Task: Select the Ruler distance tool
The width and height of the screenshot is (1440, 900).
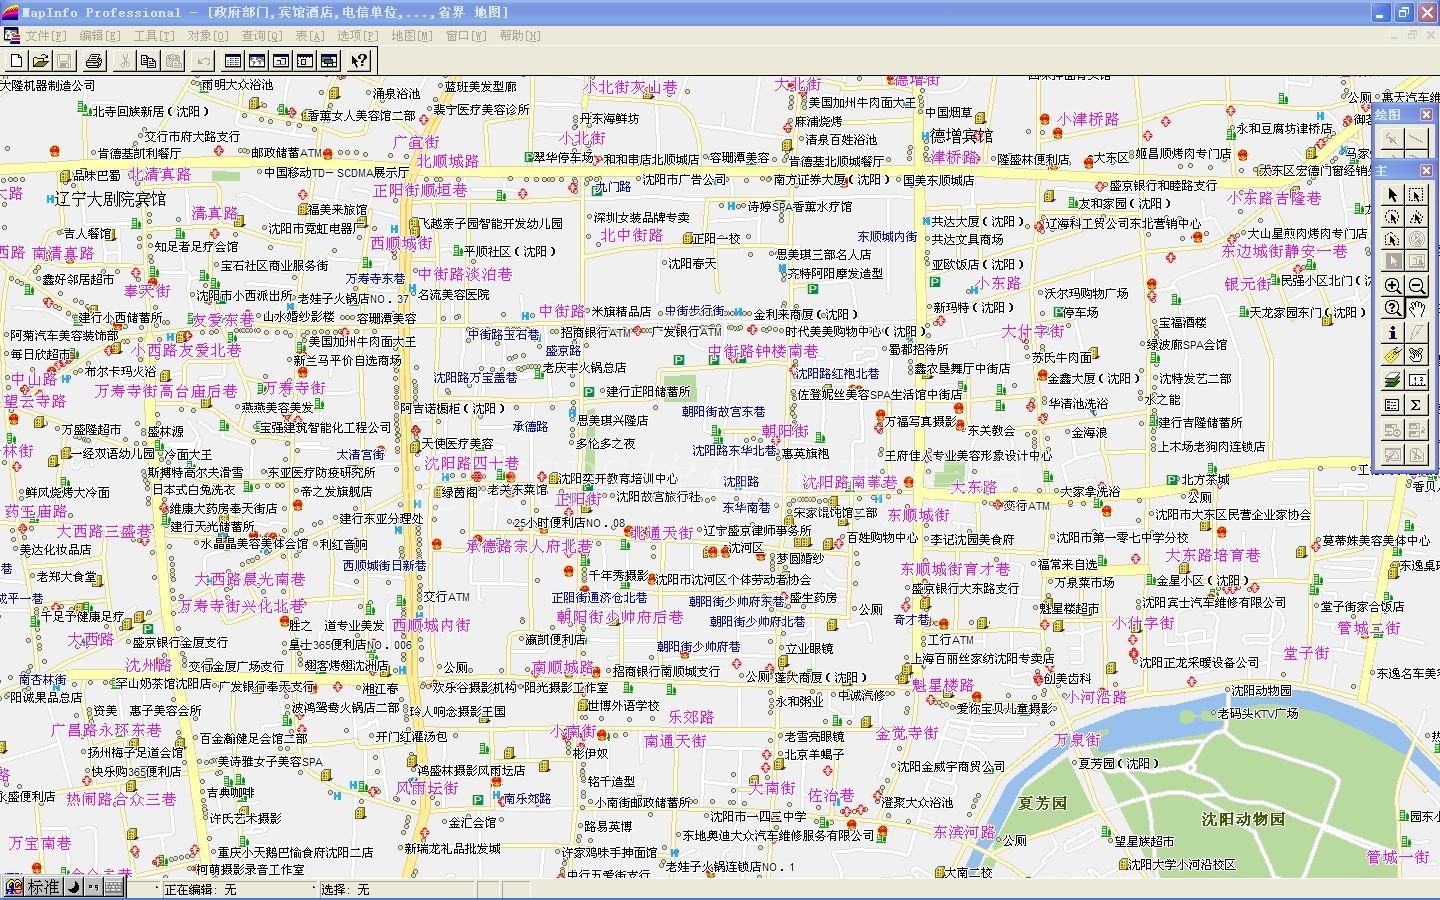Action: 1417,381
